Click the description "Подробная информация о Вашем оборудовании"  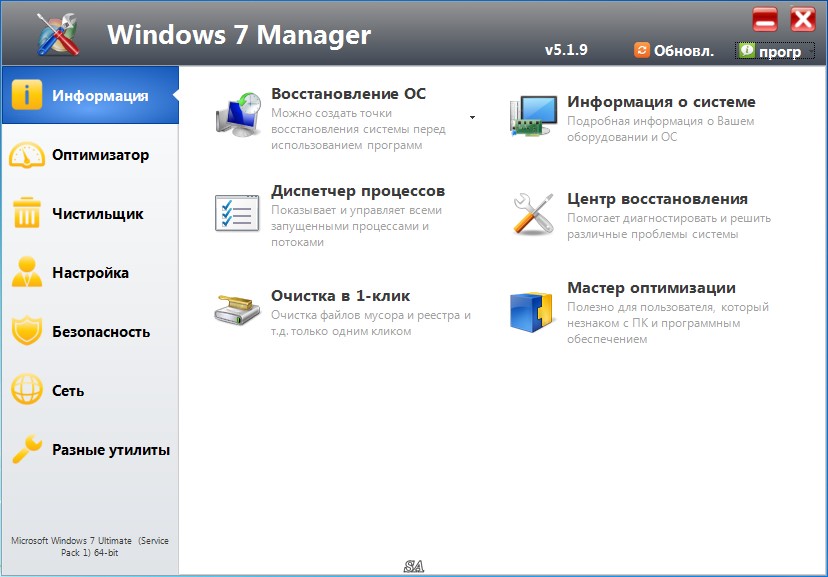pos(661,129)
